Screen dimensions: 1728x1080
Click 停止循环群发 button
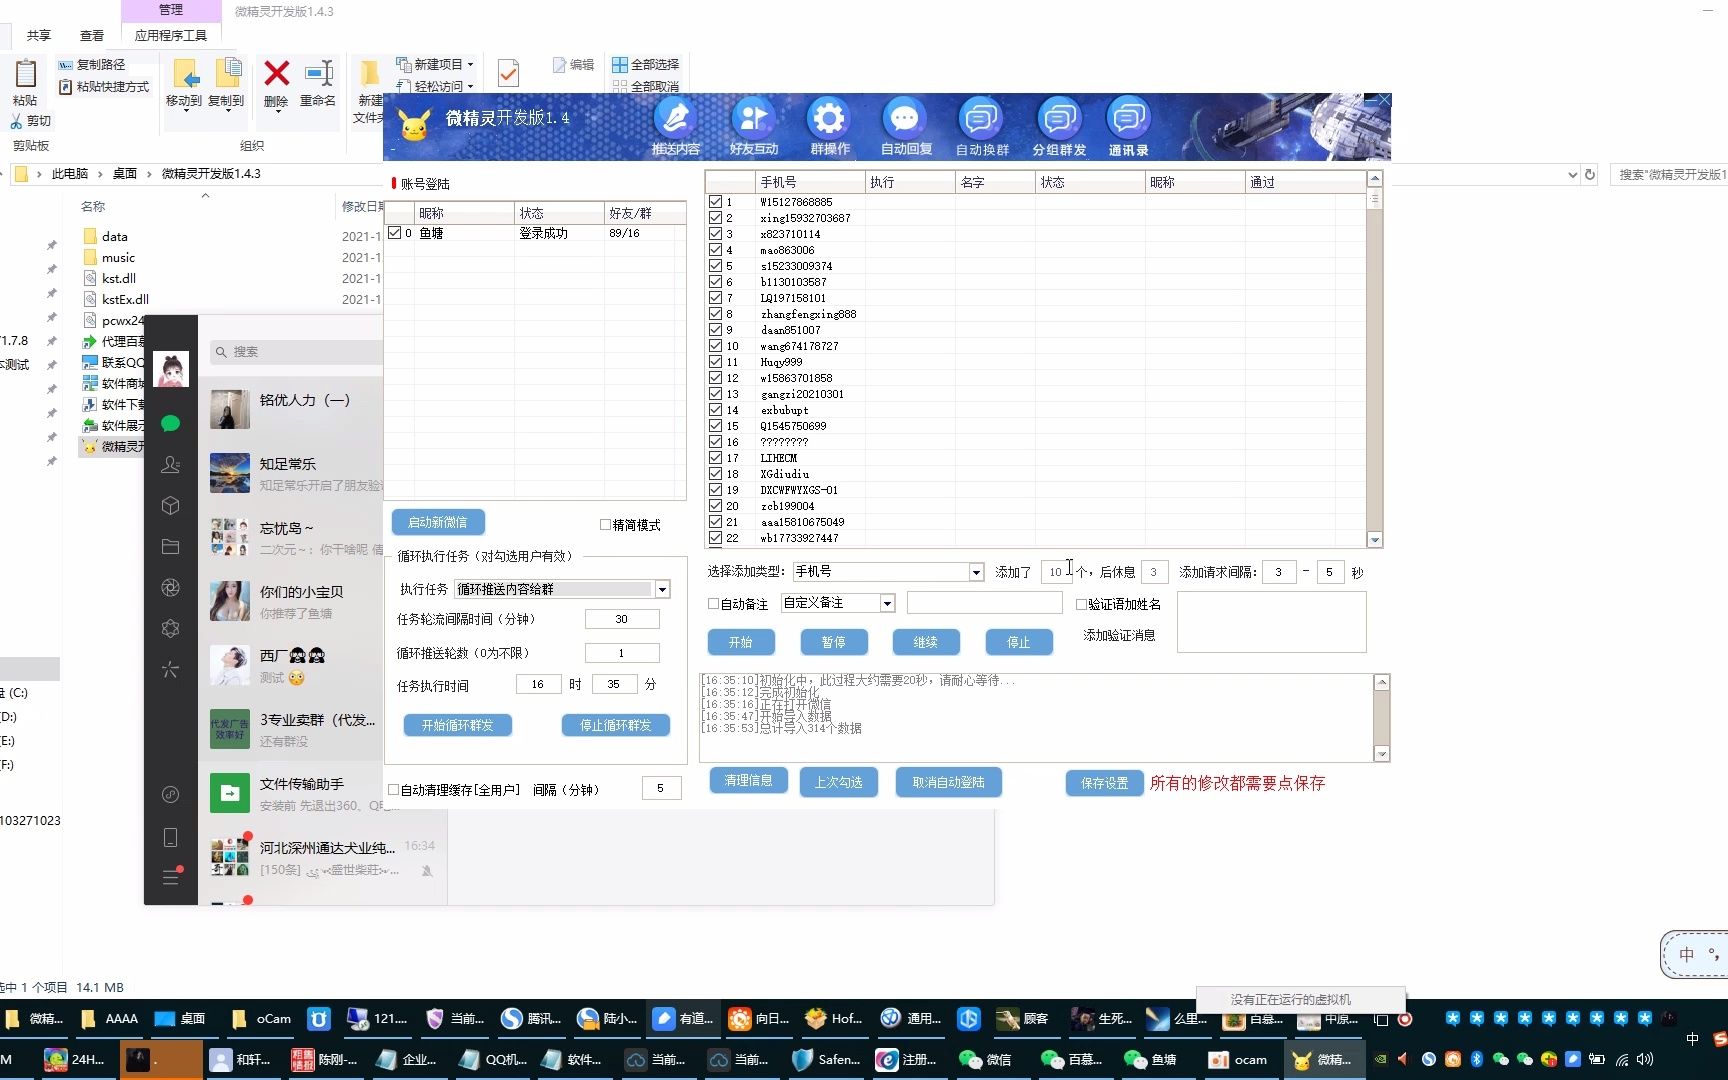point(616,725)
